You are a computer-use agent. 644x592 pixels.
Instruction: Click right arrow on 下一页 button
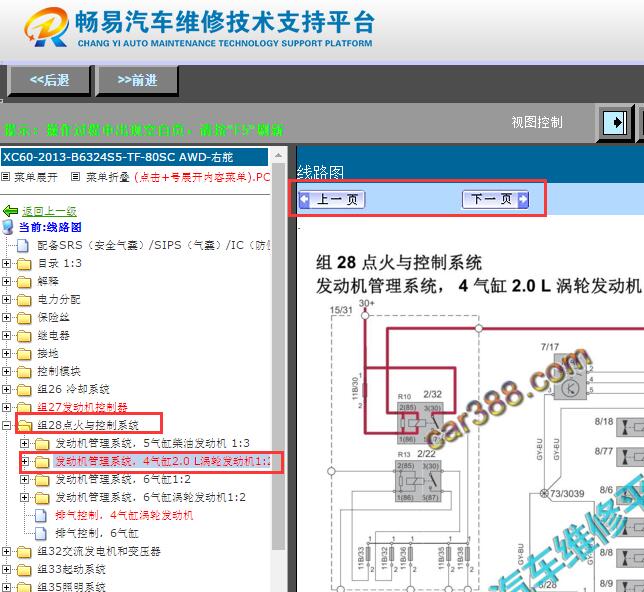point(523,199)
